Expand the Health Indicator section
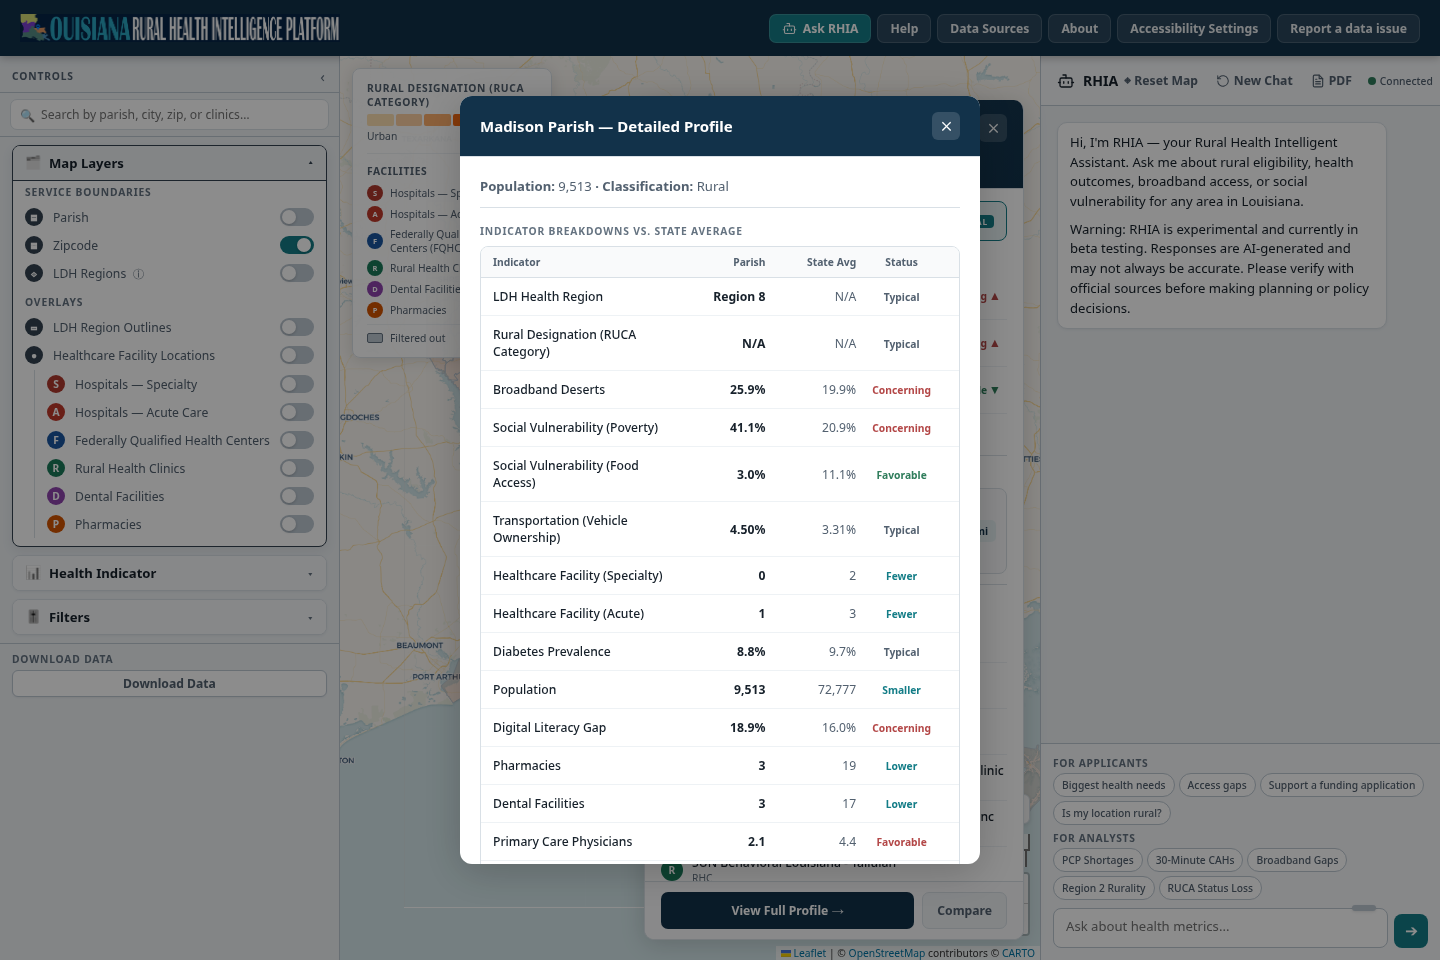1440x960 pixels. [170, 573]
